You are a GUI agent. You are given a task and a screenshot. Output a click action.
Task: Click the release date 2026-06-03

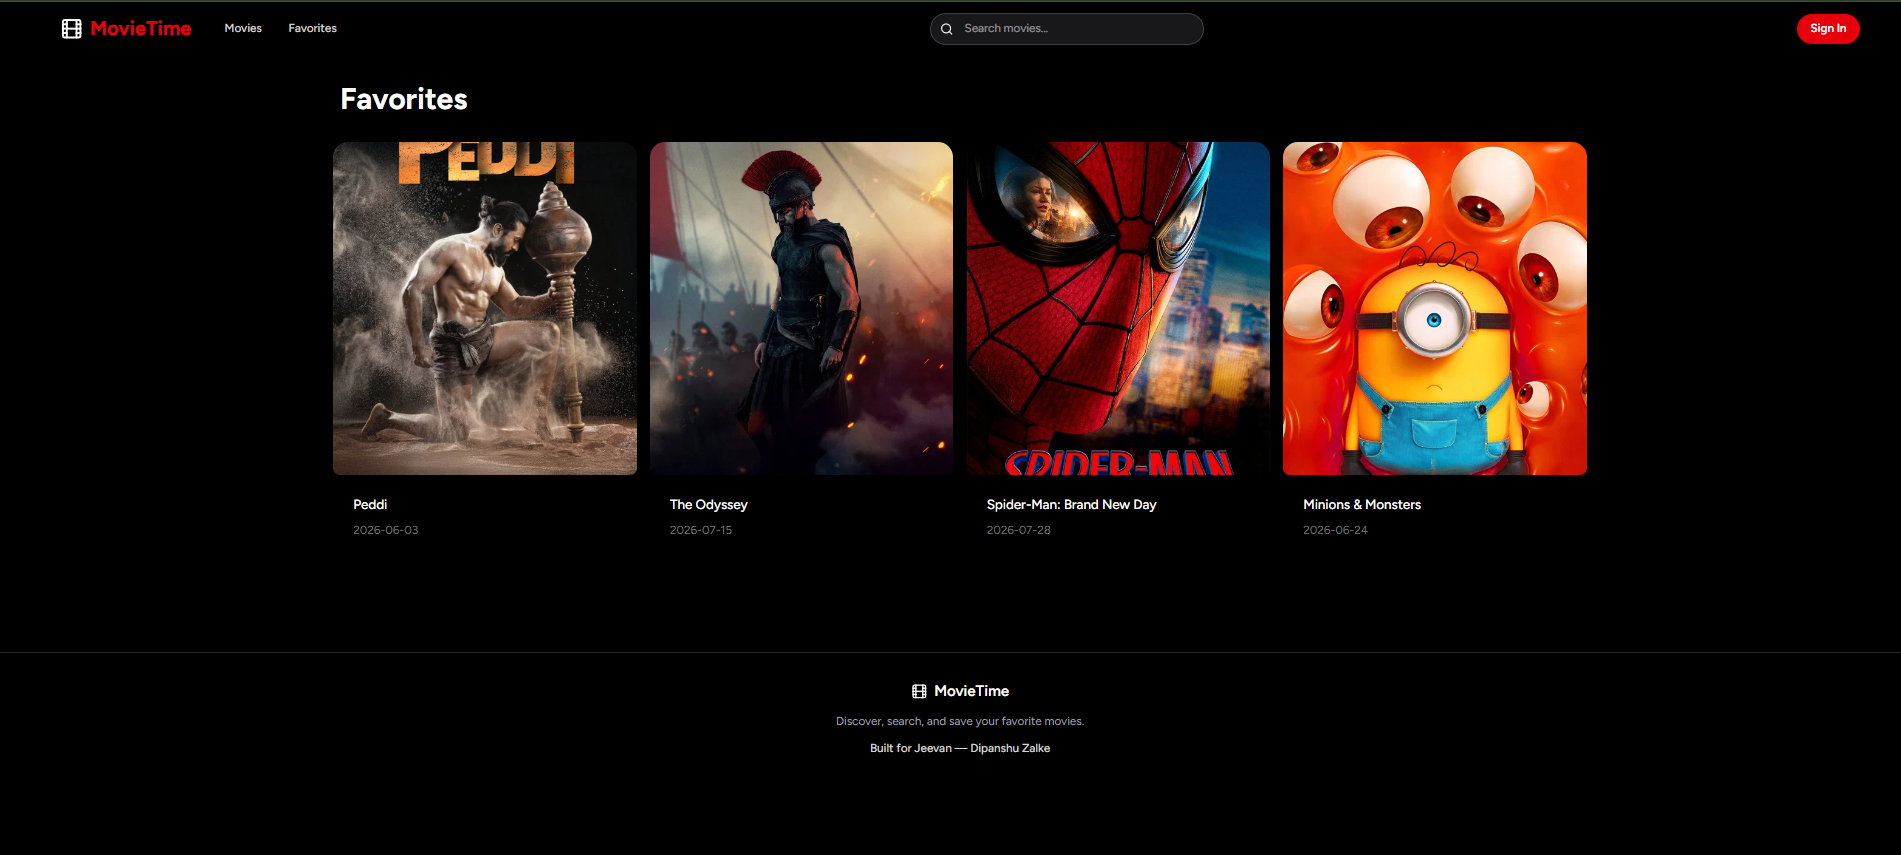386,530
